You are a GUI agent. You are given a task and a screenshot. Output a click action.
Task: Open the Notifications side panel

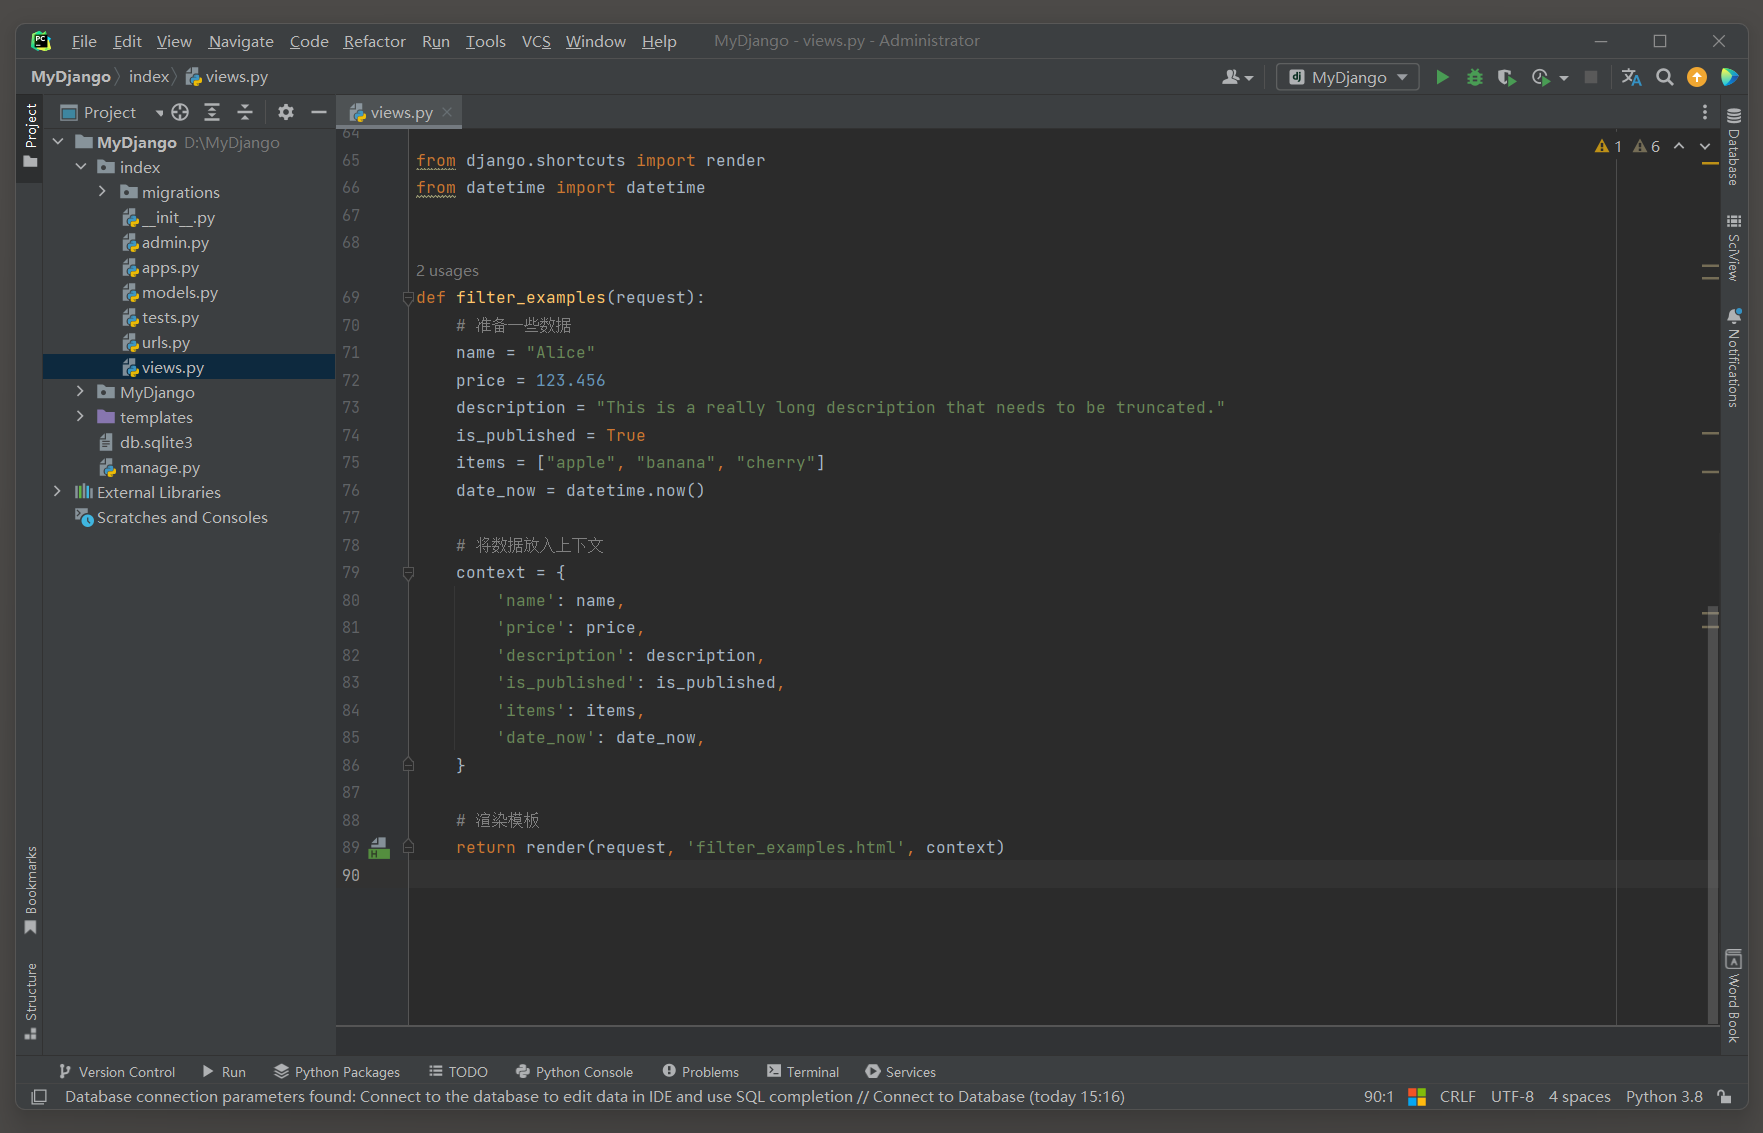[1734, 357]
